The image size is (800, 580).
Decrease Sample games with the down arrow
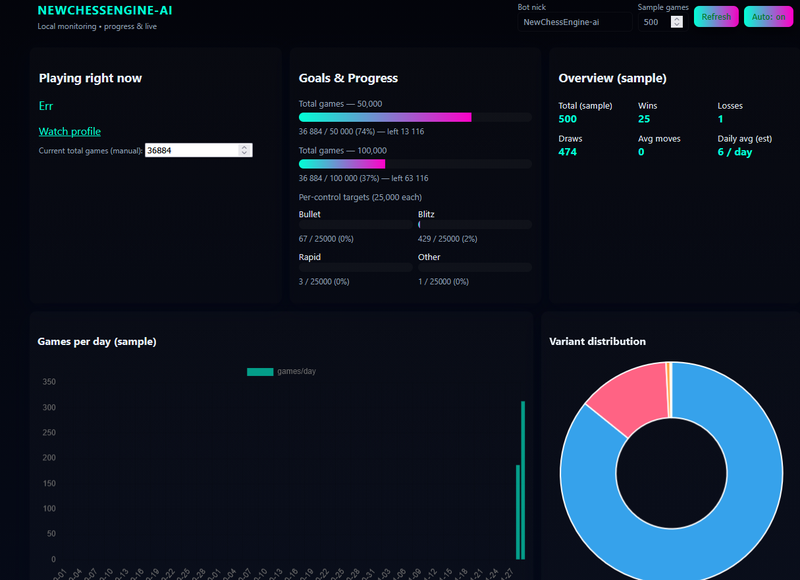[677, 25]
